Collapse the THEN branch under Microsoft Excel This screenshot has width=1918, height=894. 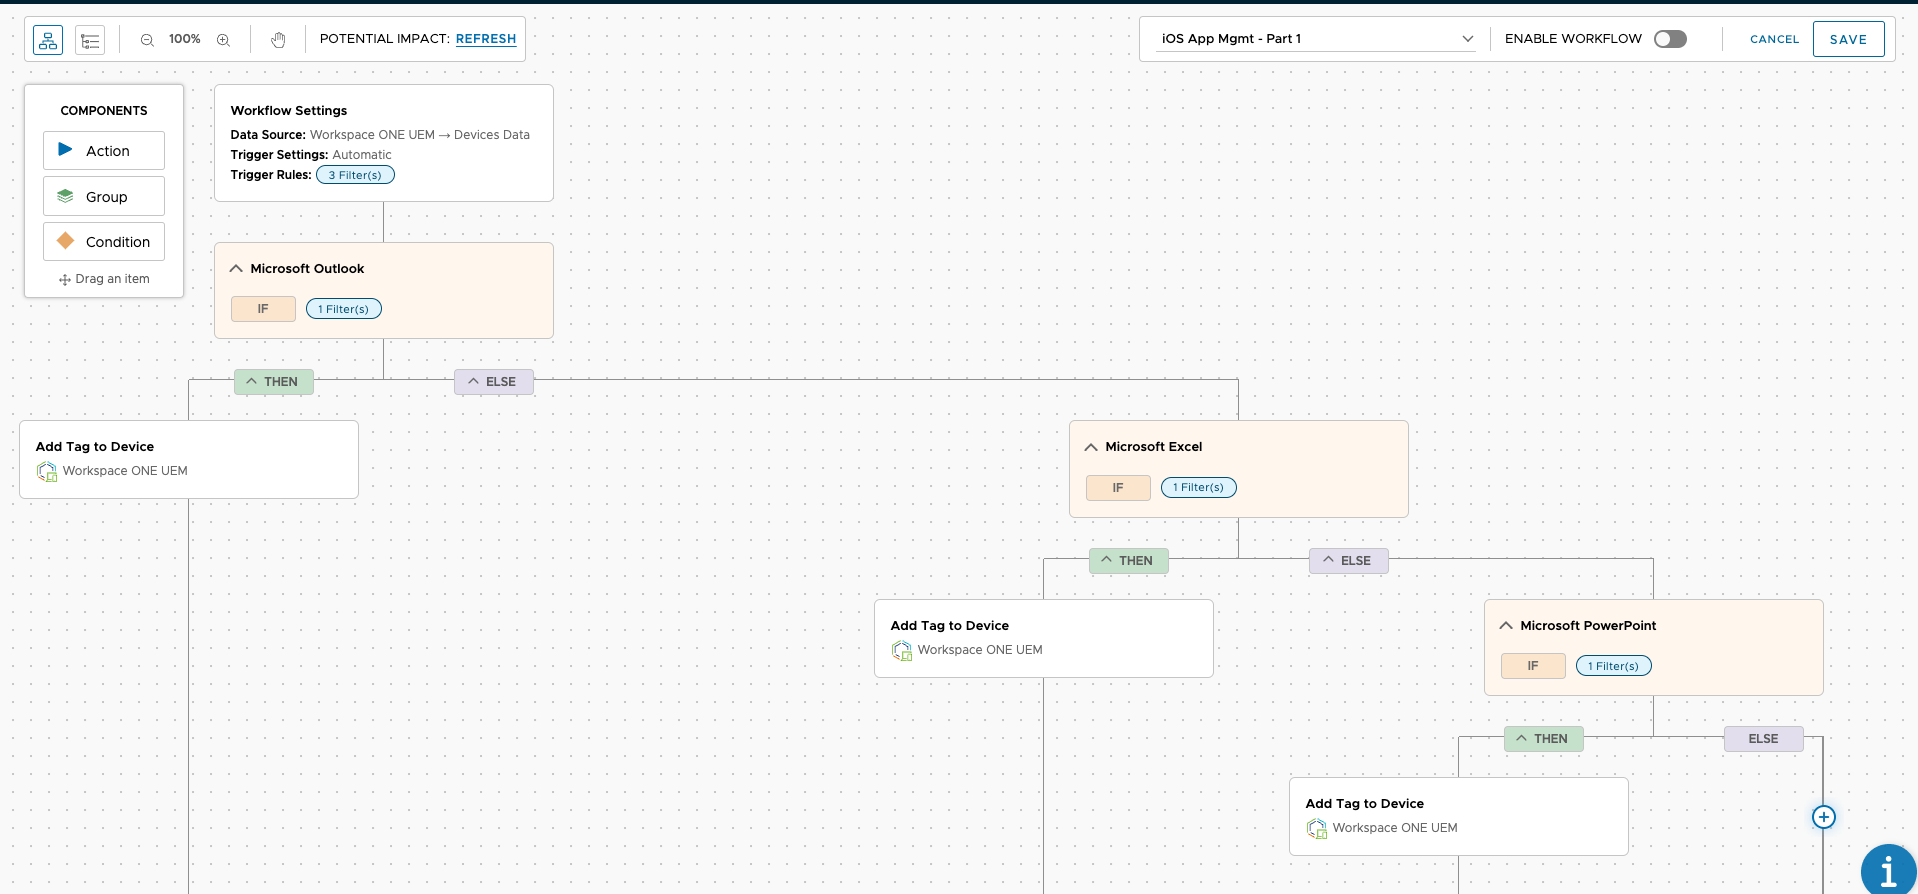tap(1129, 561)
